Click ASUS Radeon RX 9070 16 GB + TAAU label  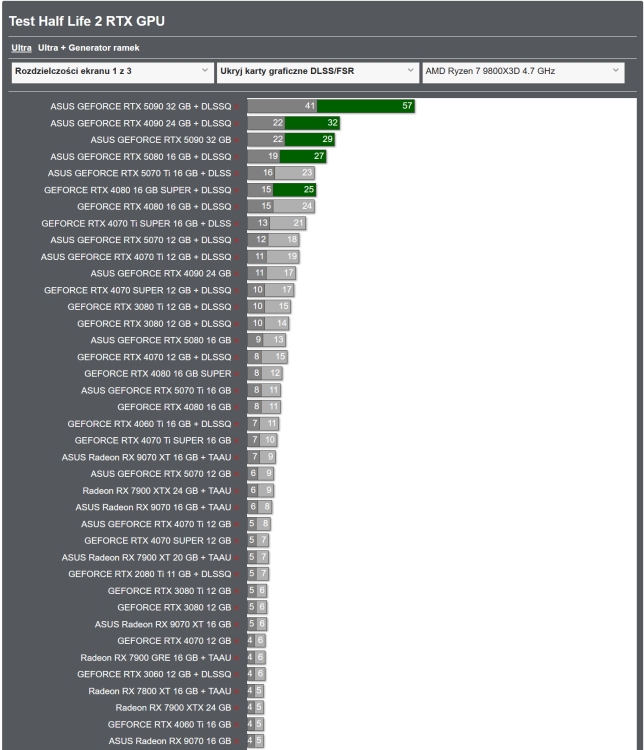point(153,507)
